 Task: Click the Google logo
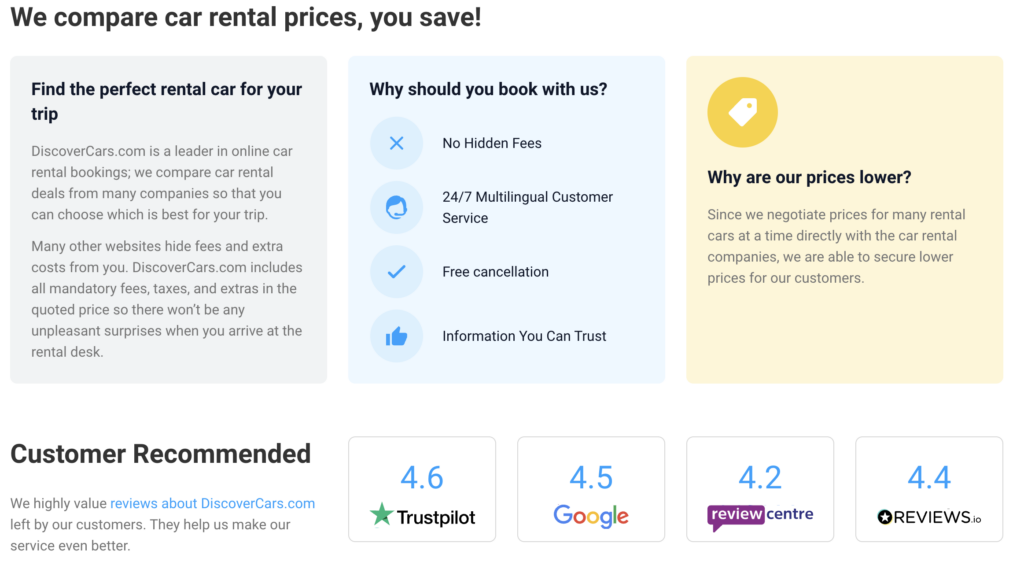[591, 516]
